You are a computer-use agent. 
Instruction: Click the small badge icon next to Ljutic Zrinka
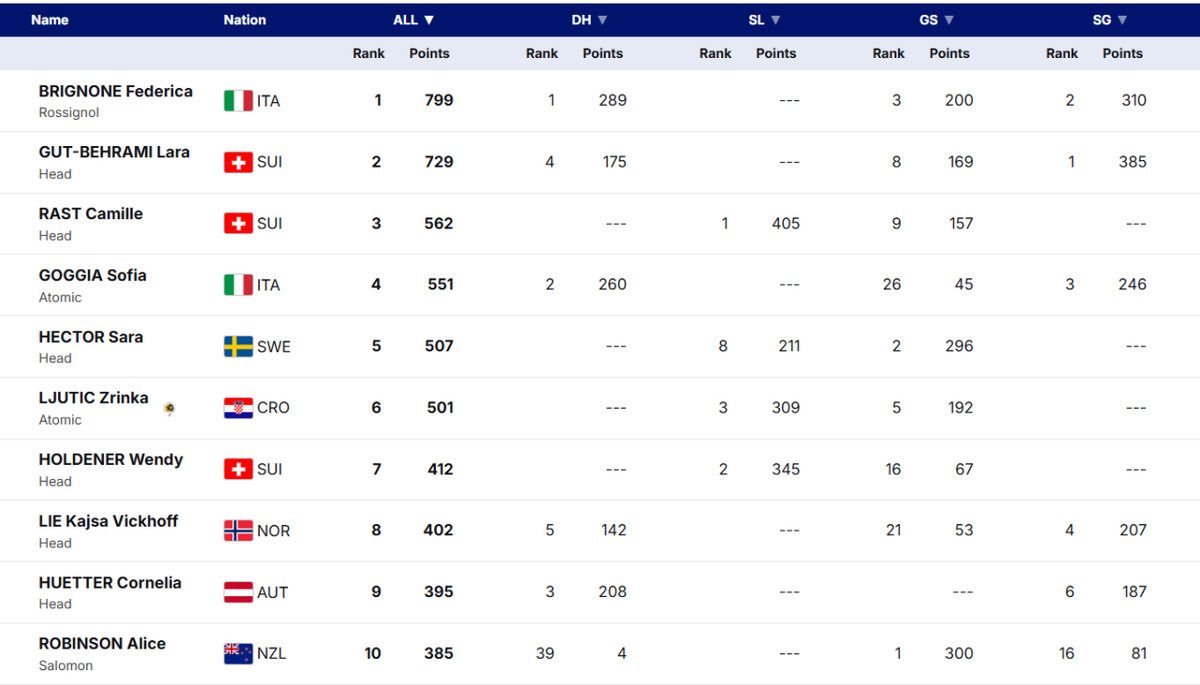coord(170,408)
